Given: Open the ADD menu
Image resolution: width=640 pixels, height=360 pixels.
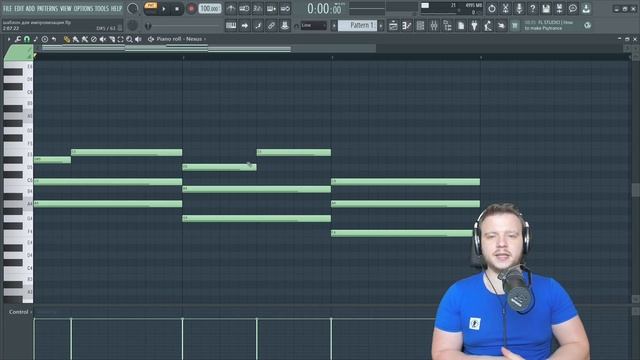Looking at the screenshot, I should (31, 8).
